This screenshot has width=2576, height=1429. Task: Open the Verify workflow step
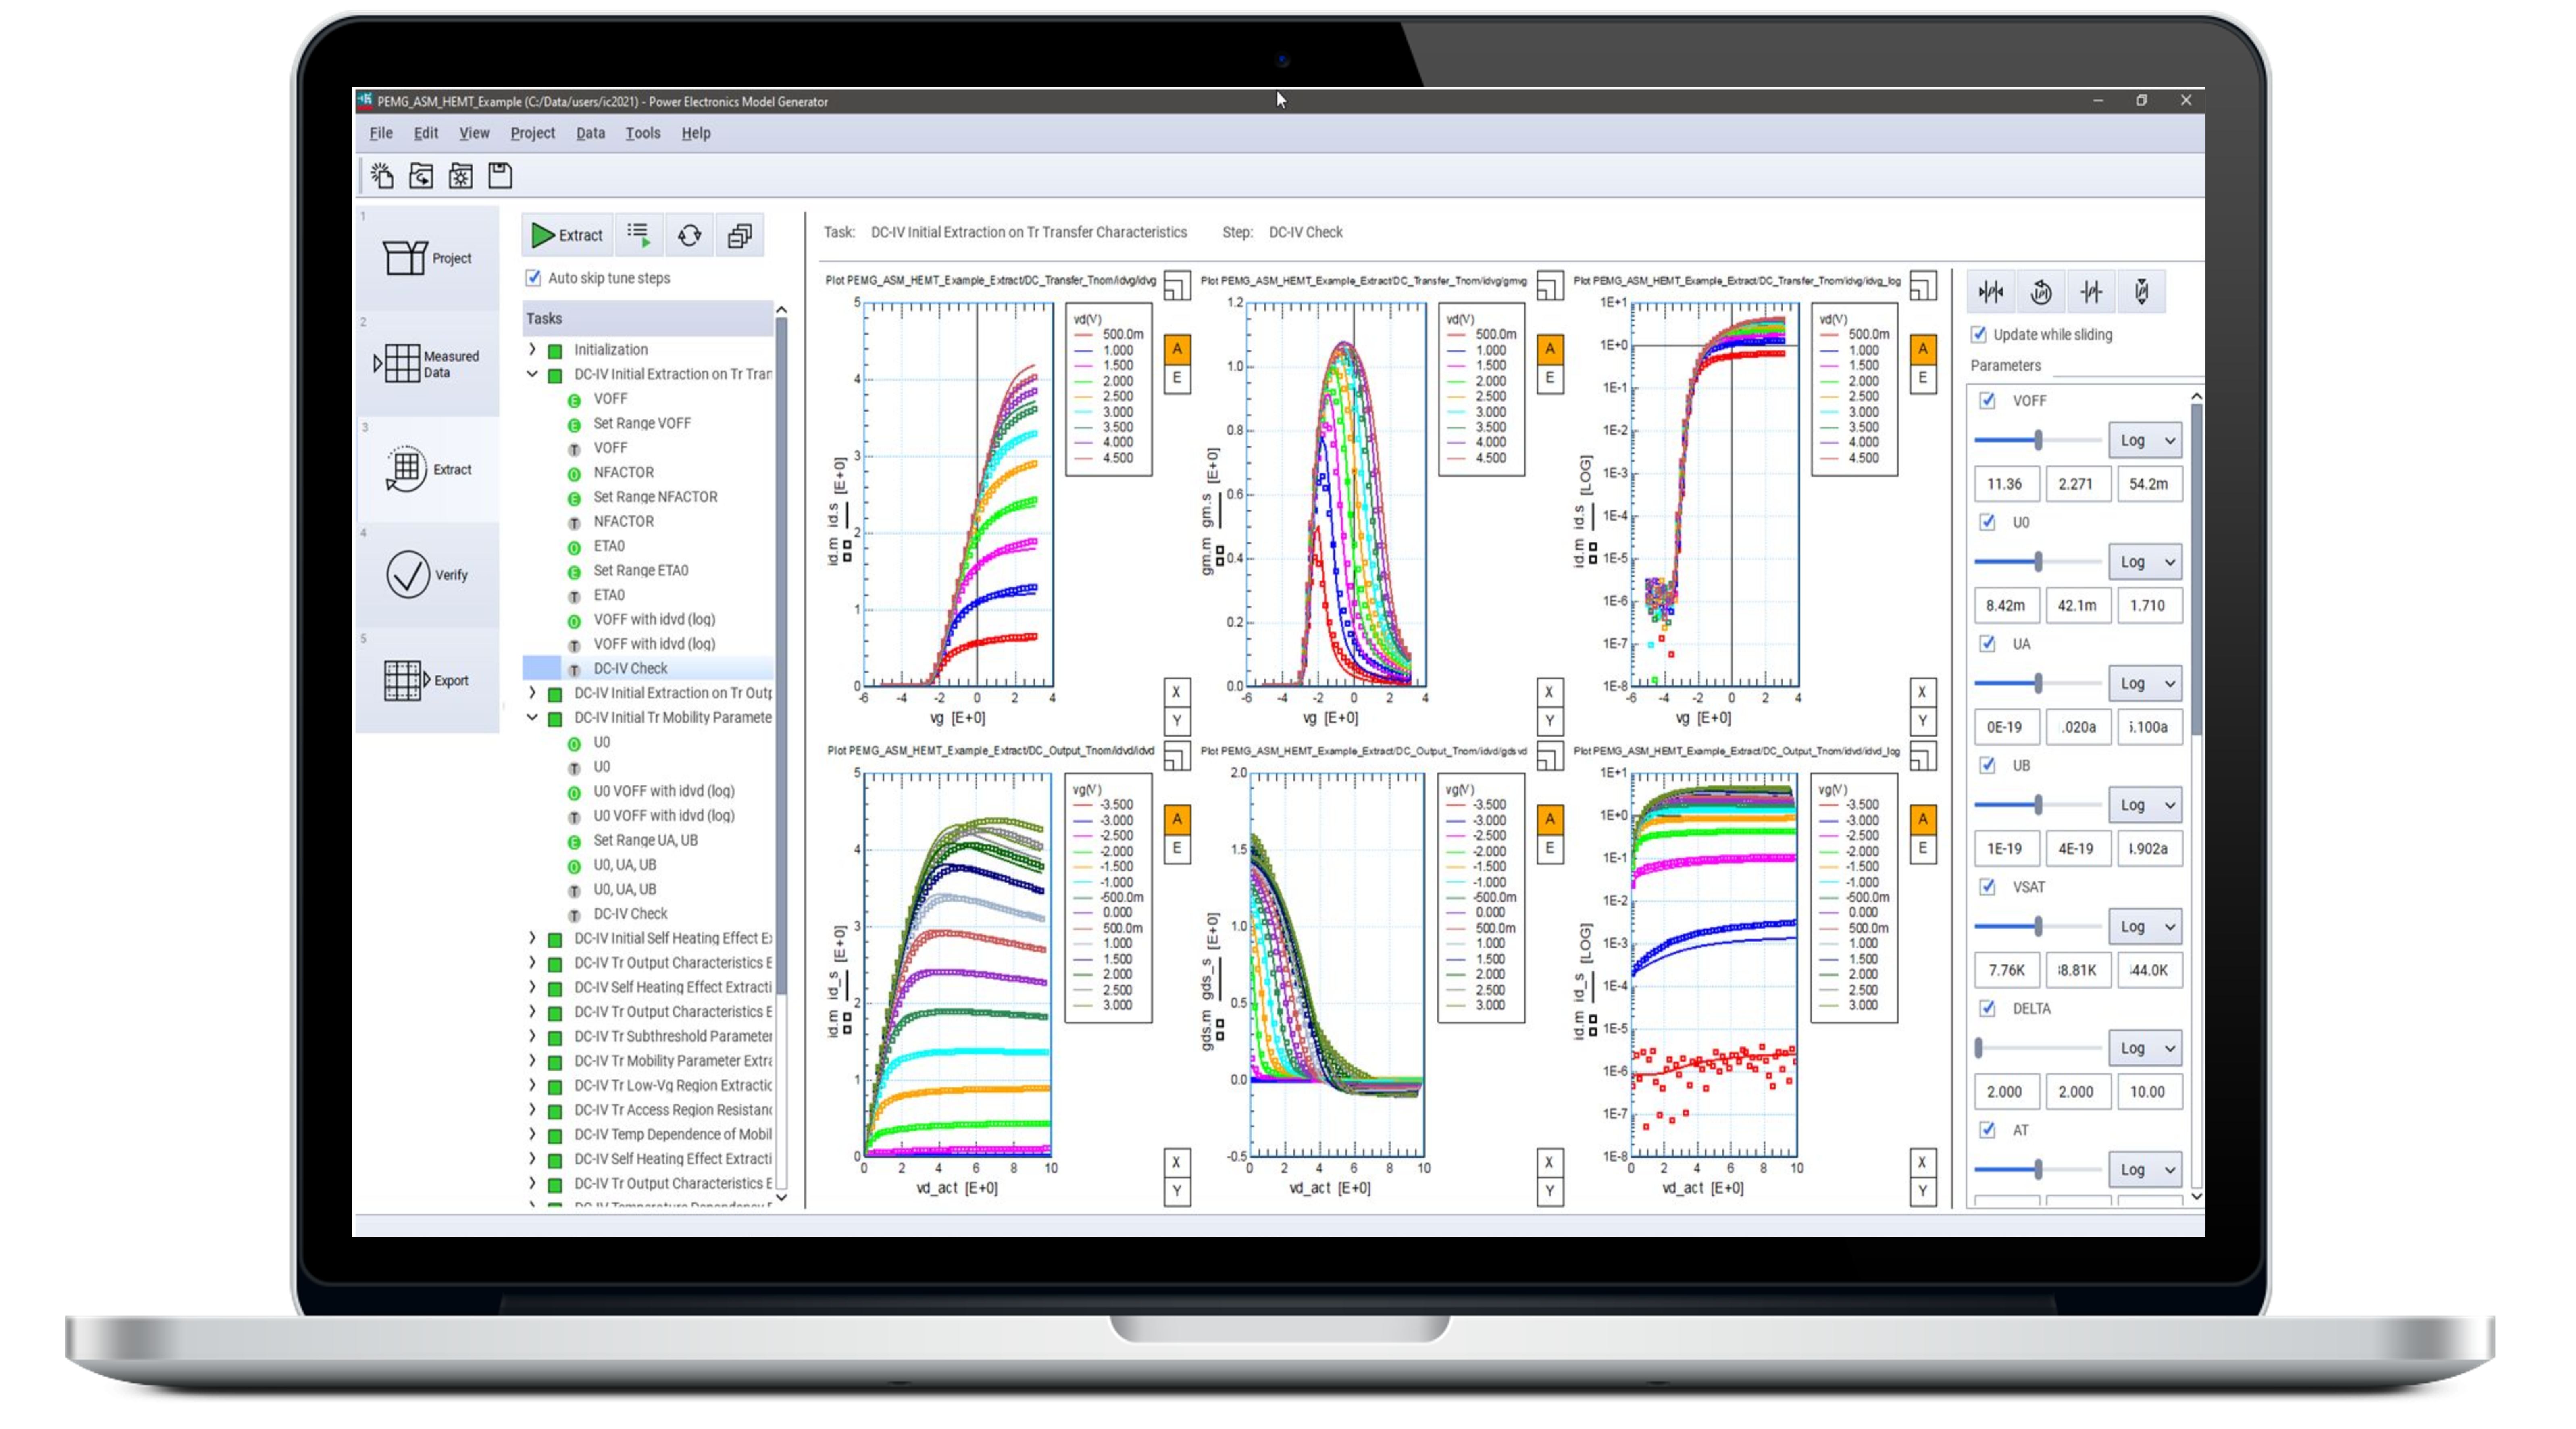click(x=428, y=574)
